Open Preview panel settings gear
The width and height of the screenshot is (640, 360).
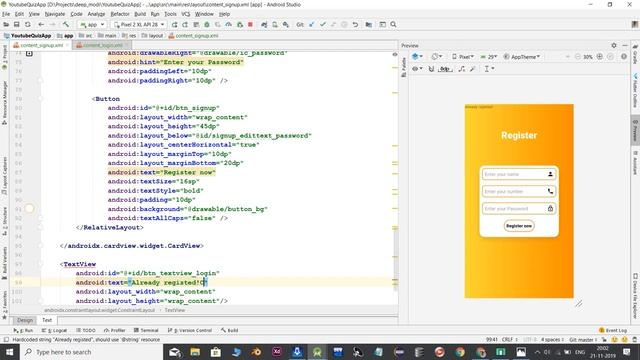pyautogui.click(x=614, y=45)
